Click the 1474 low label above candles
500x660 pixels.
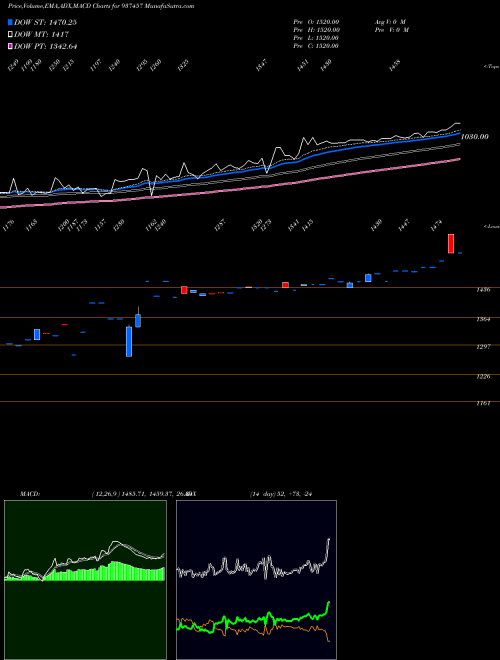click(x=438, y=224)
